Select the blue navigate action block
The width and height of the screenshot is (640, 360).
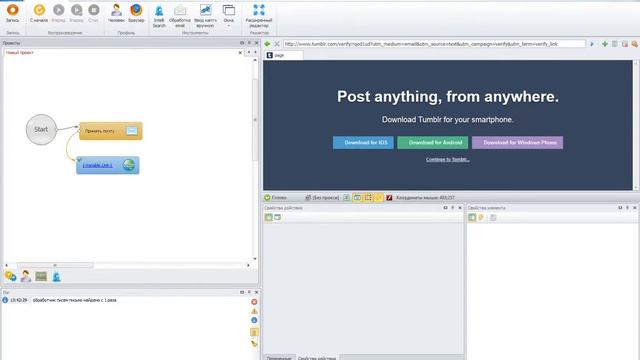pos(108,165)
